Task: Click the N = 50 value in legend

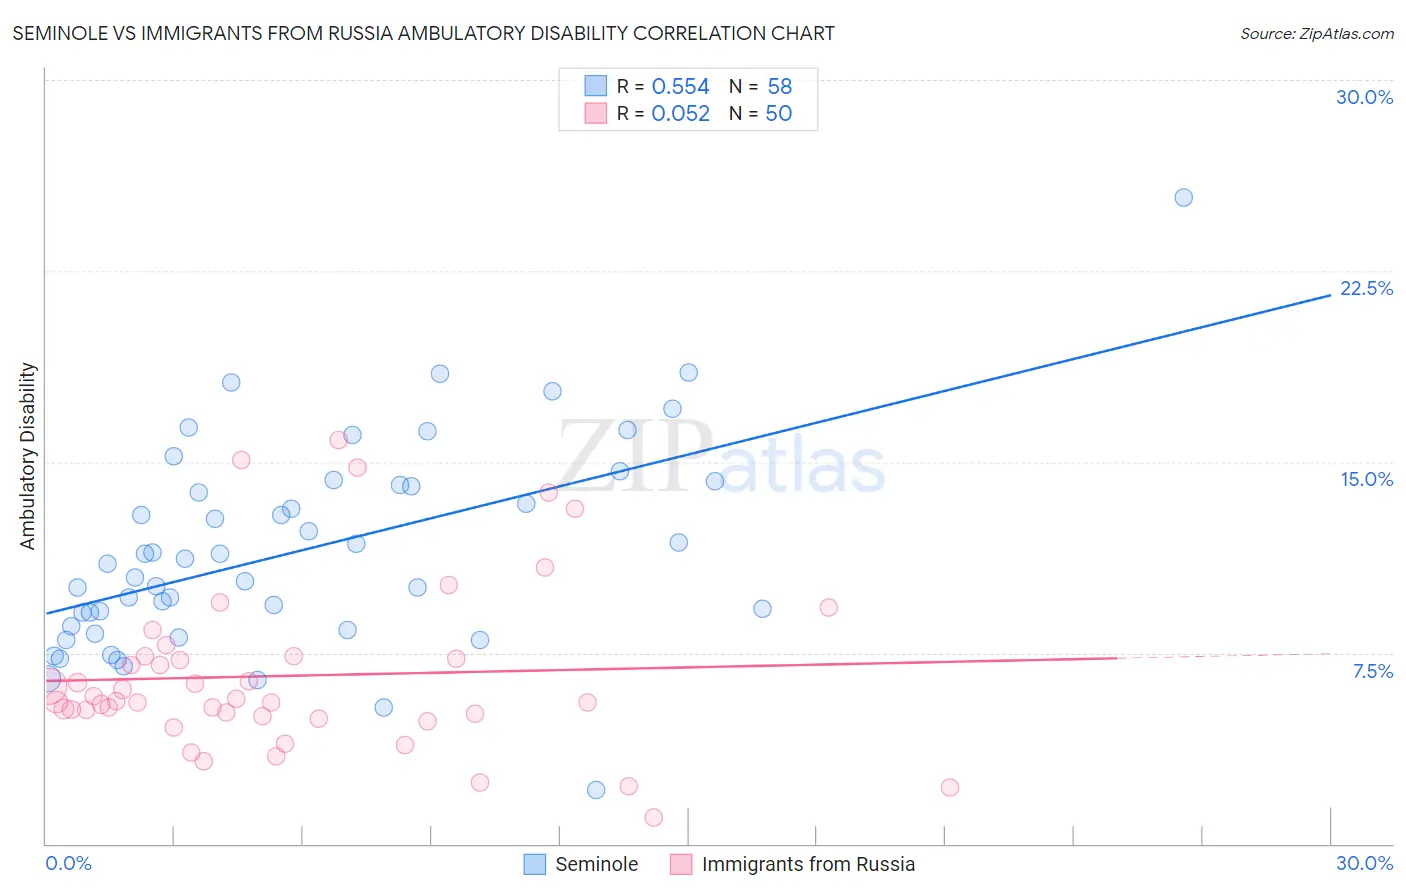Action: tap(761, 113)
